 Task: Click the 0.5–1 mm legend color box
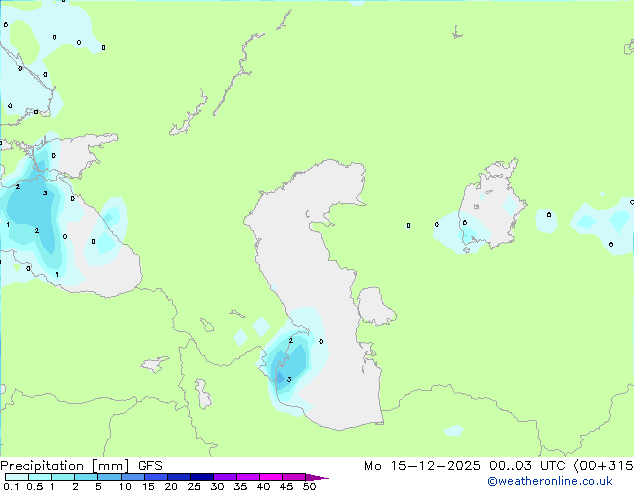(40, 477)
